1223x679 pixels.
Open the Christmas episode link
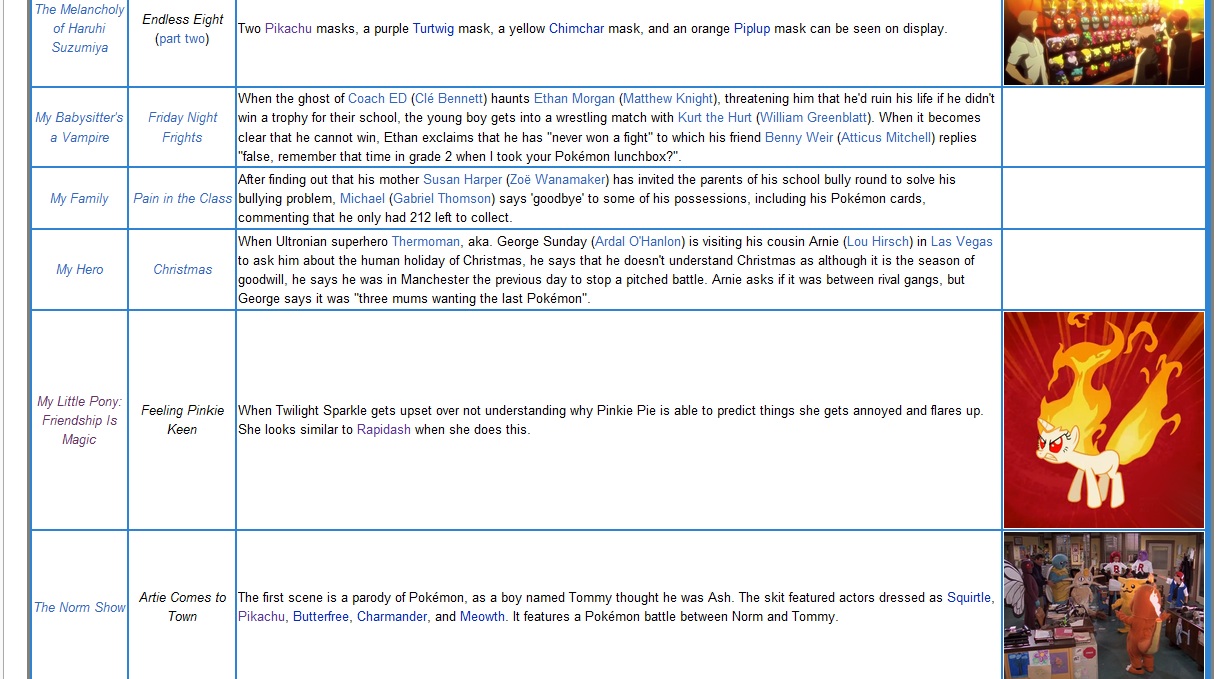(x=182, y=270)
